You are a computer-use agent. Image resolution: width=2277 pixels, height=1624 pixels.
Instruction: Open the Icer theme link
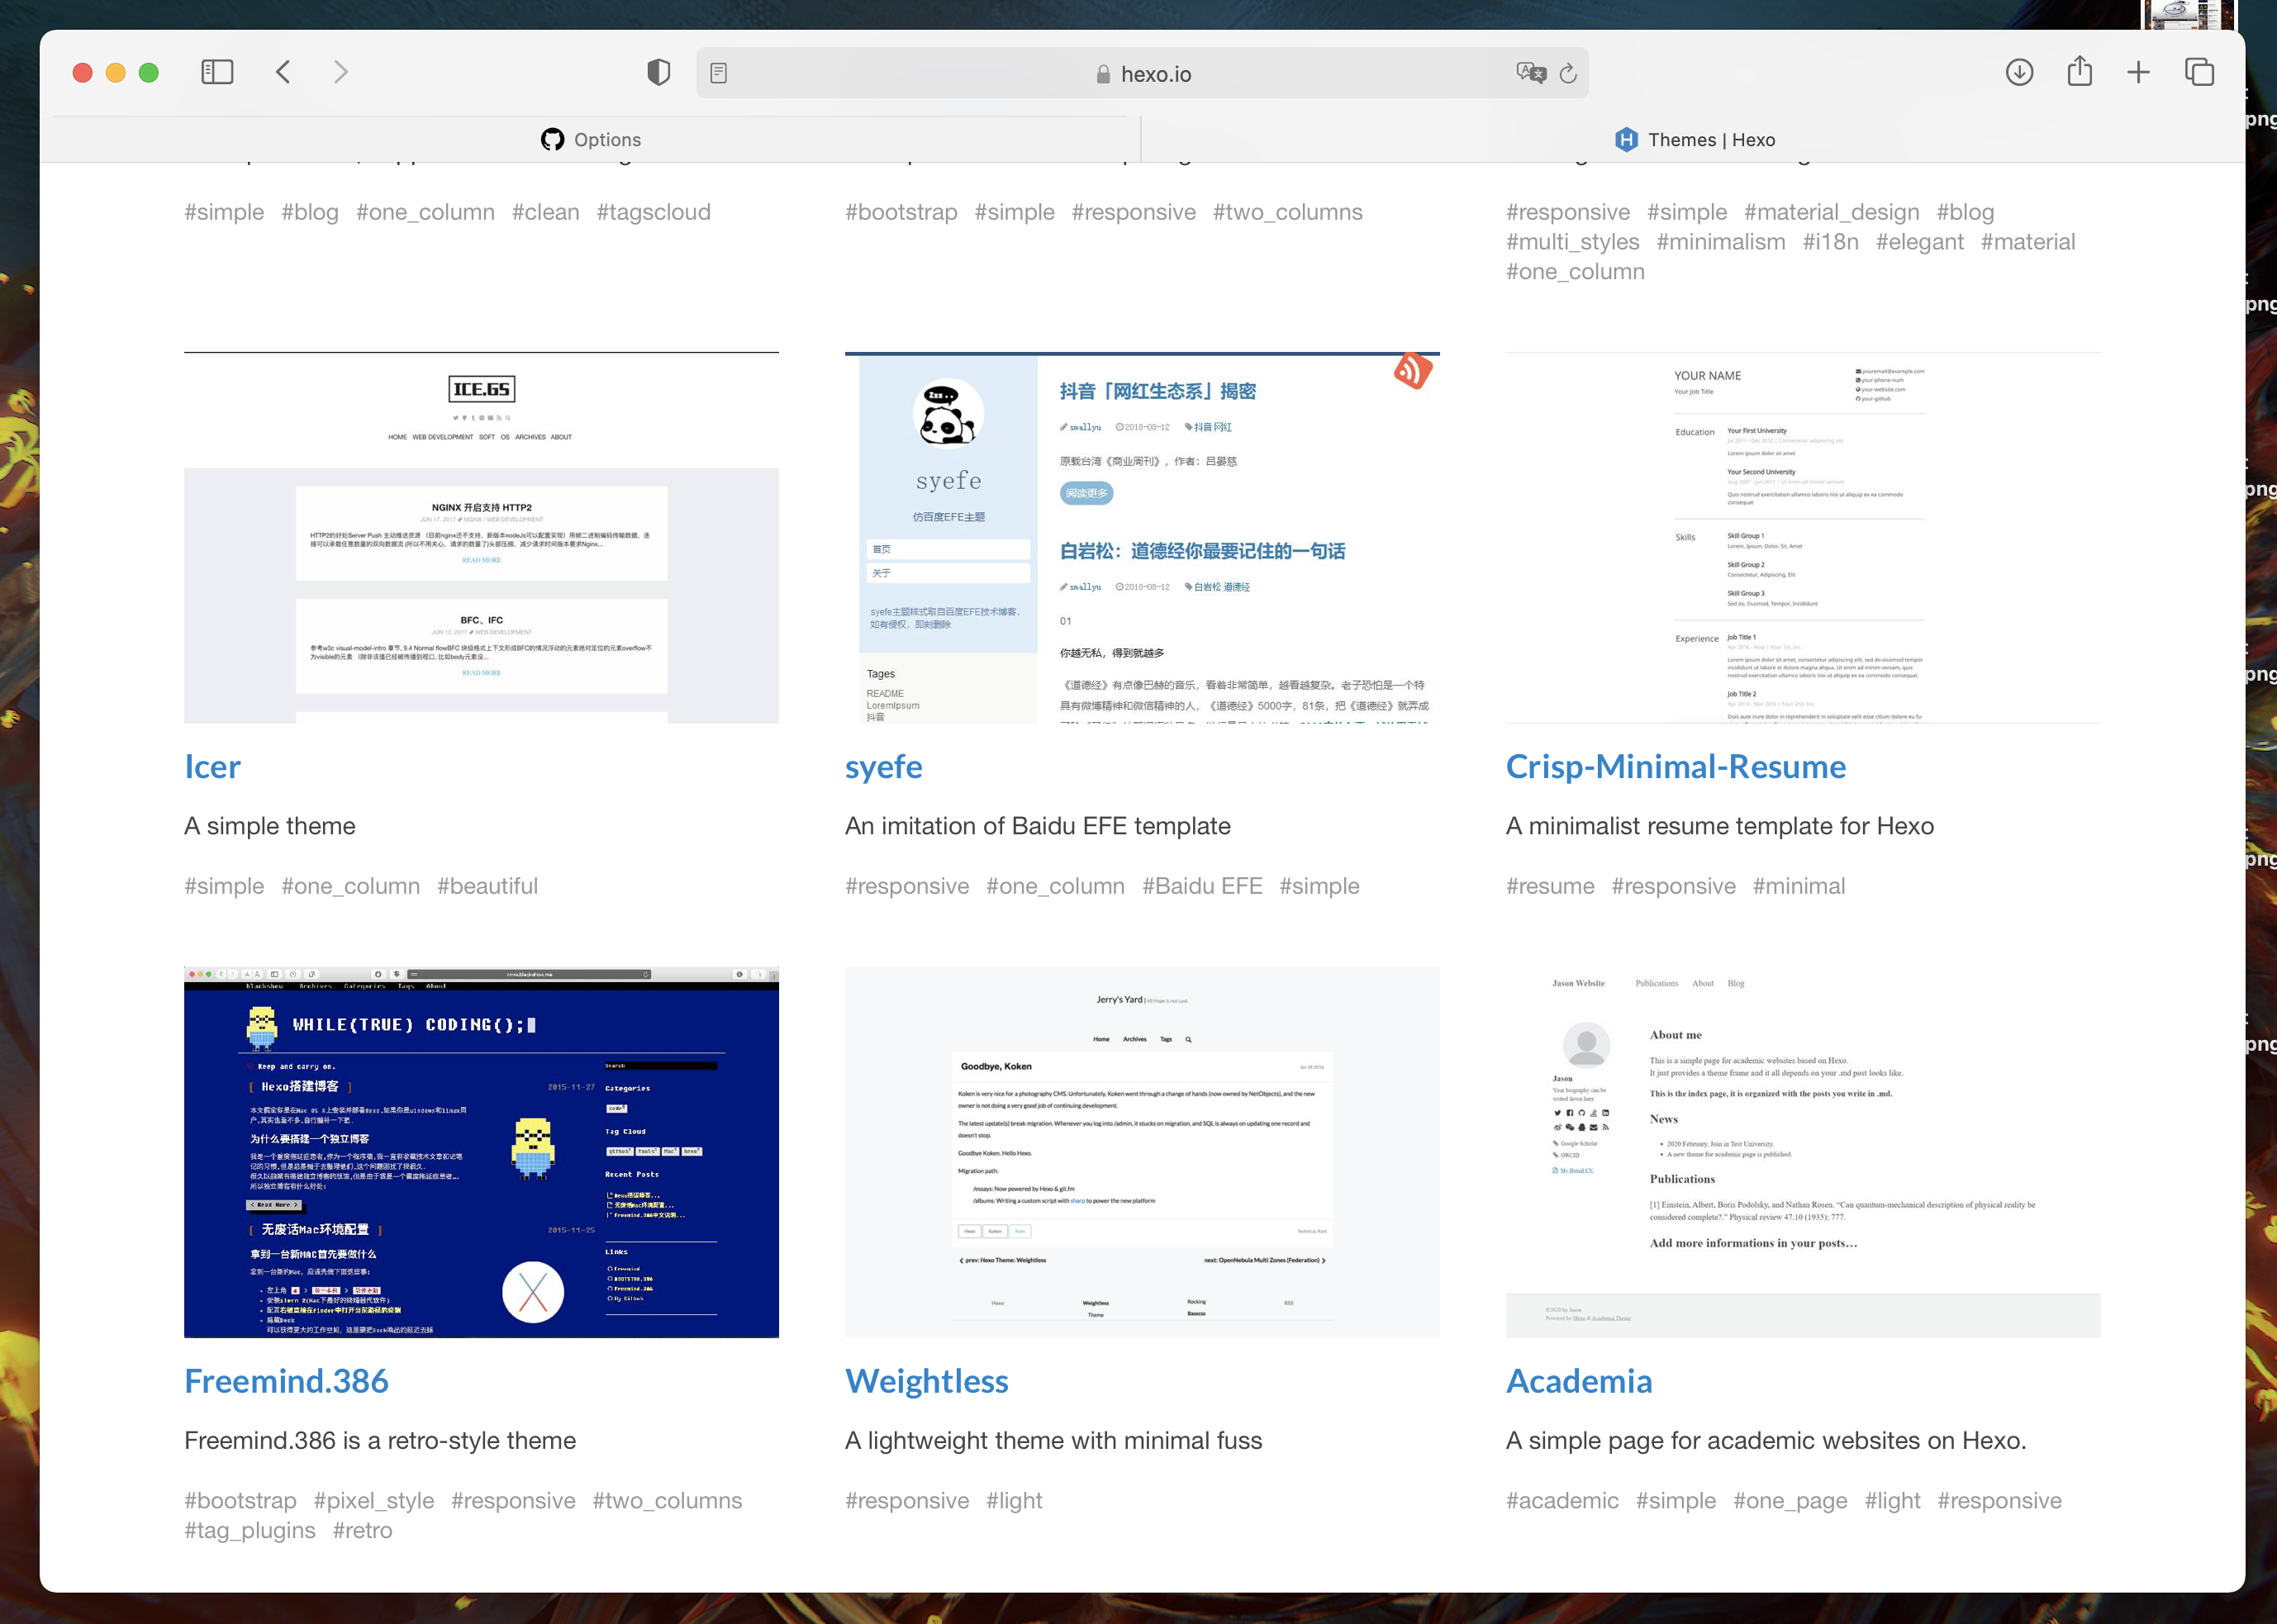point(212,767)
